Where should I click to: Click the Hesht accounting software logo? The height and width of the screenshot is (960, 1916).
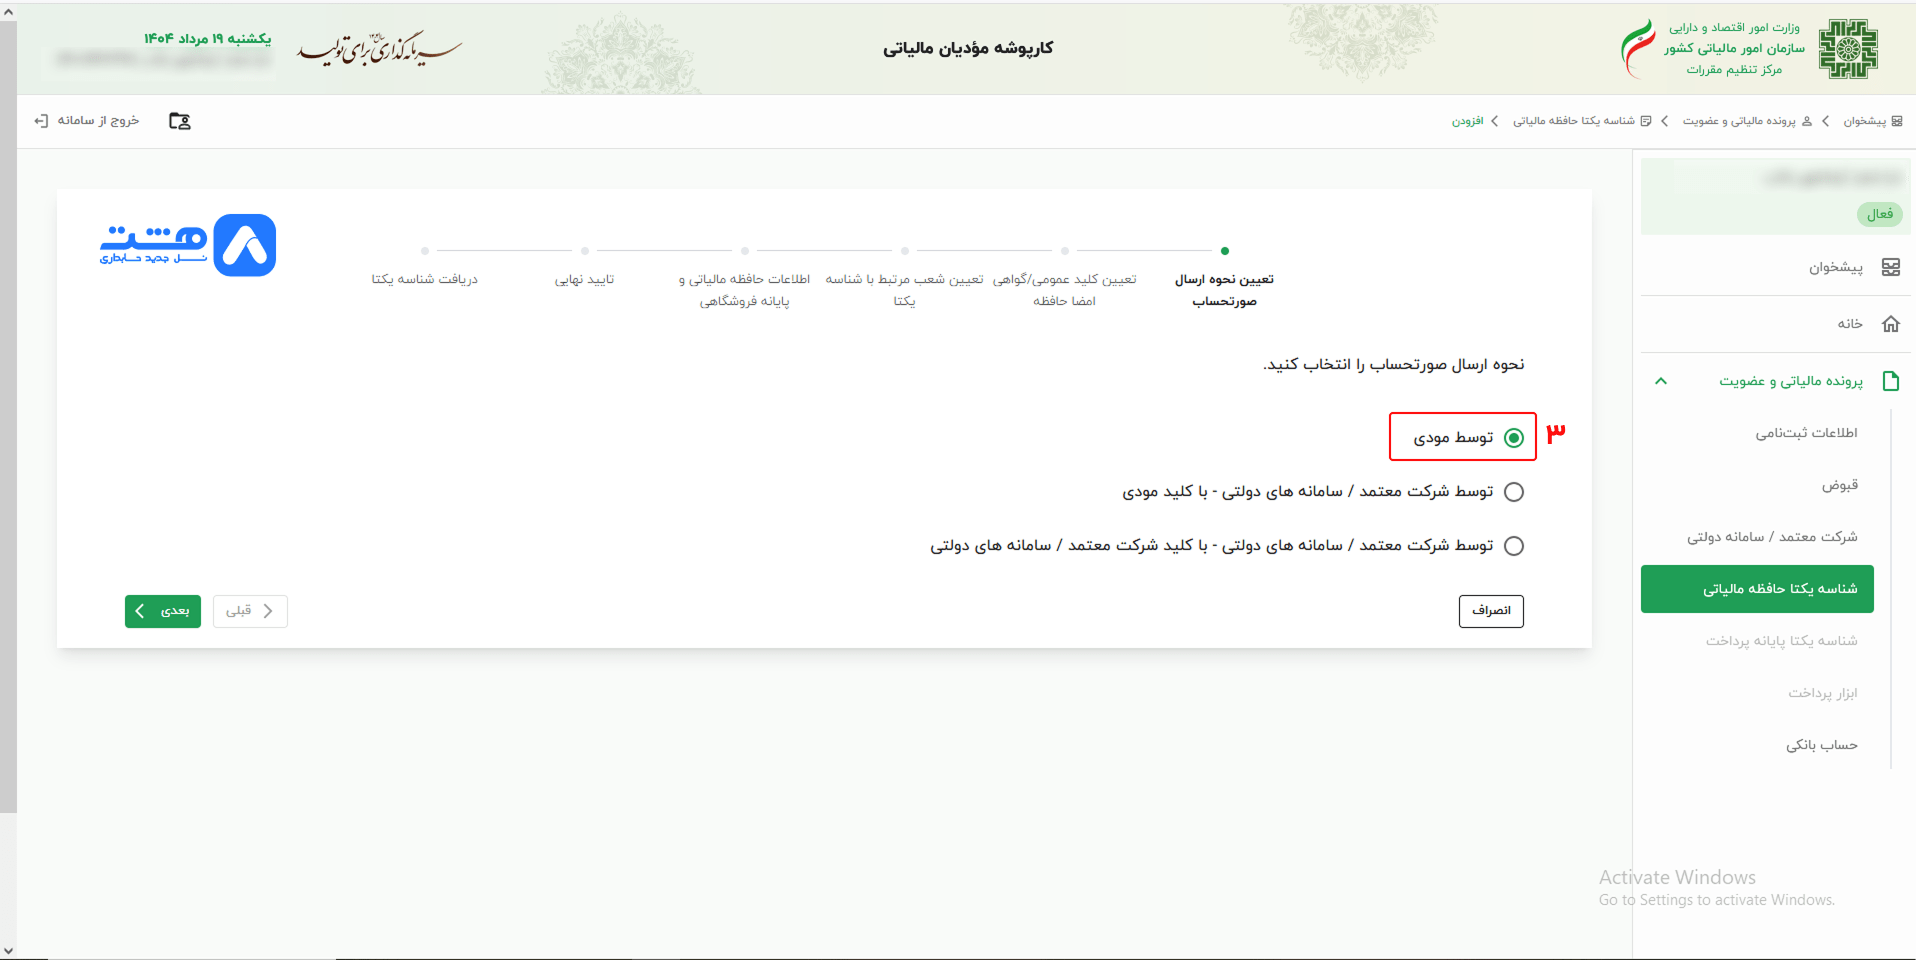click(188, 245)
